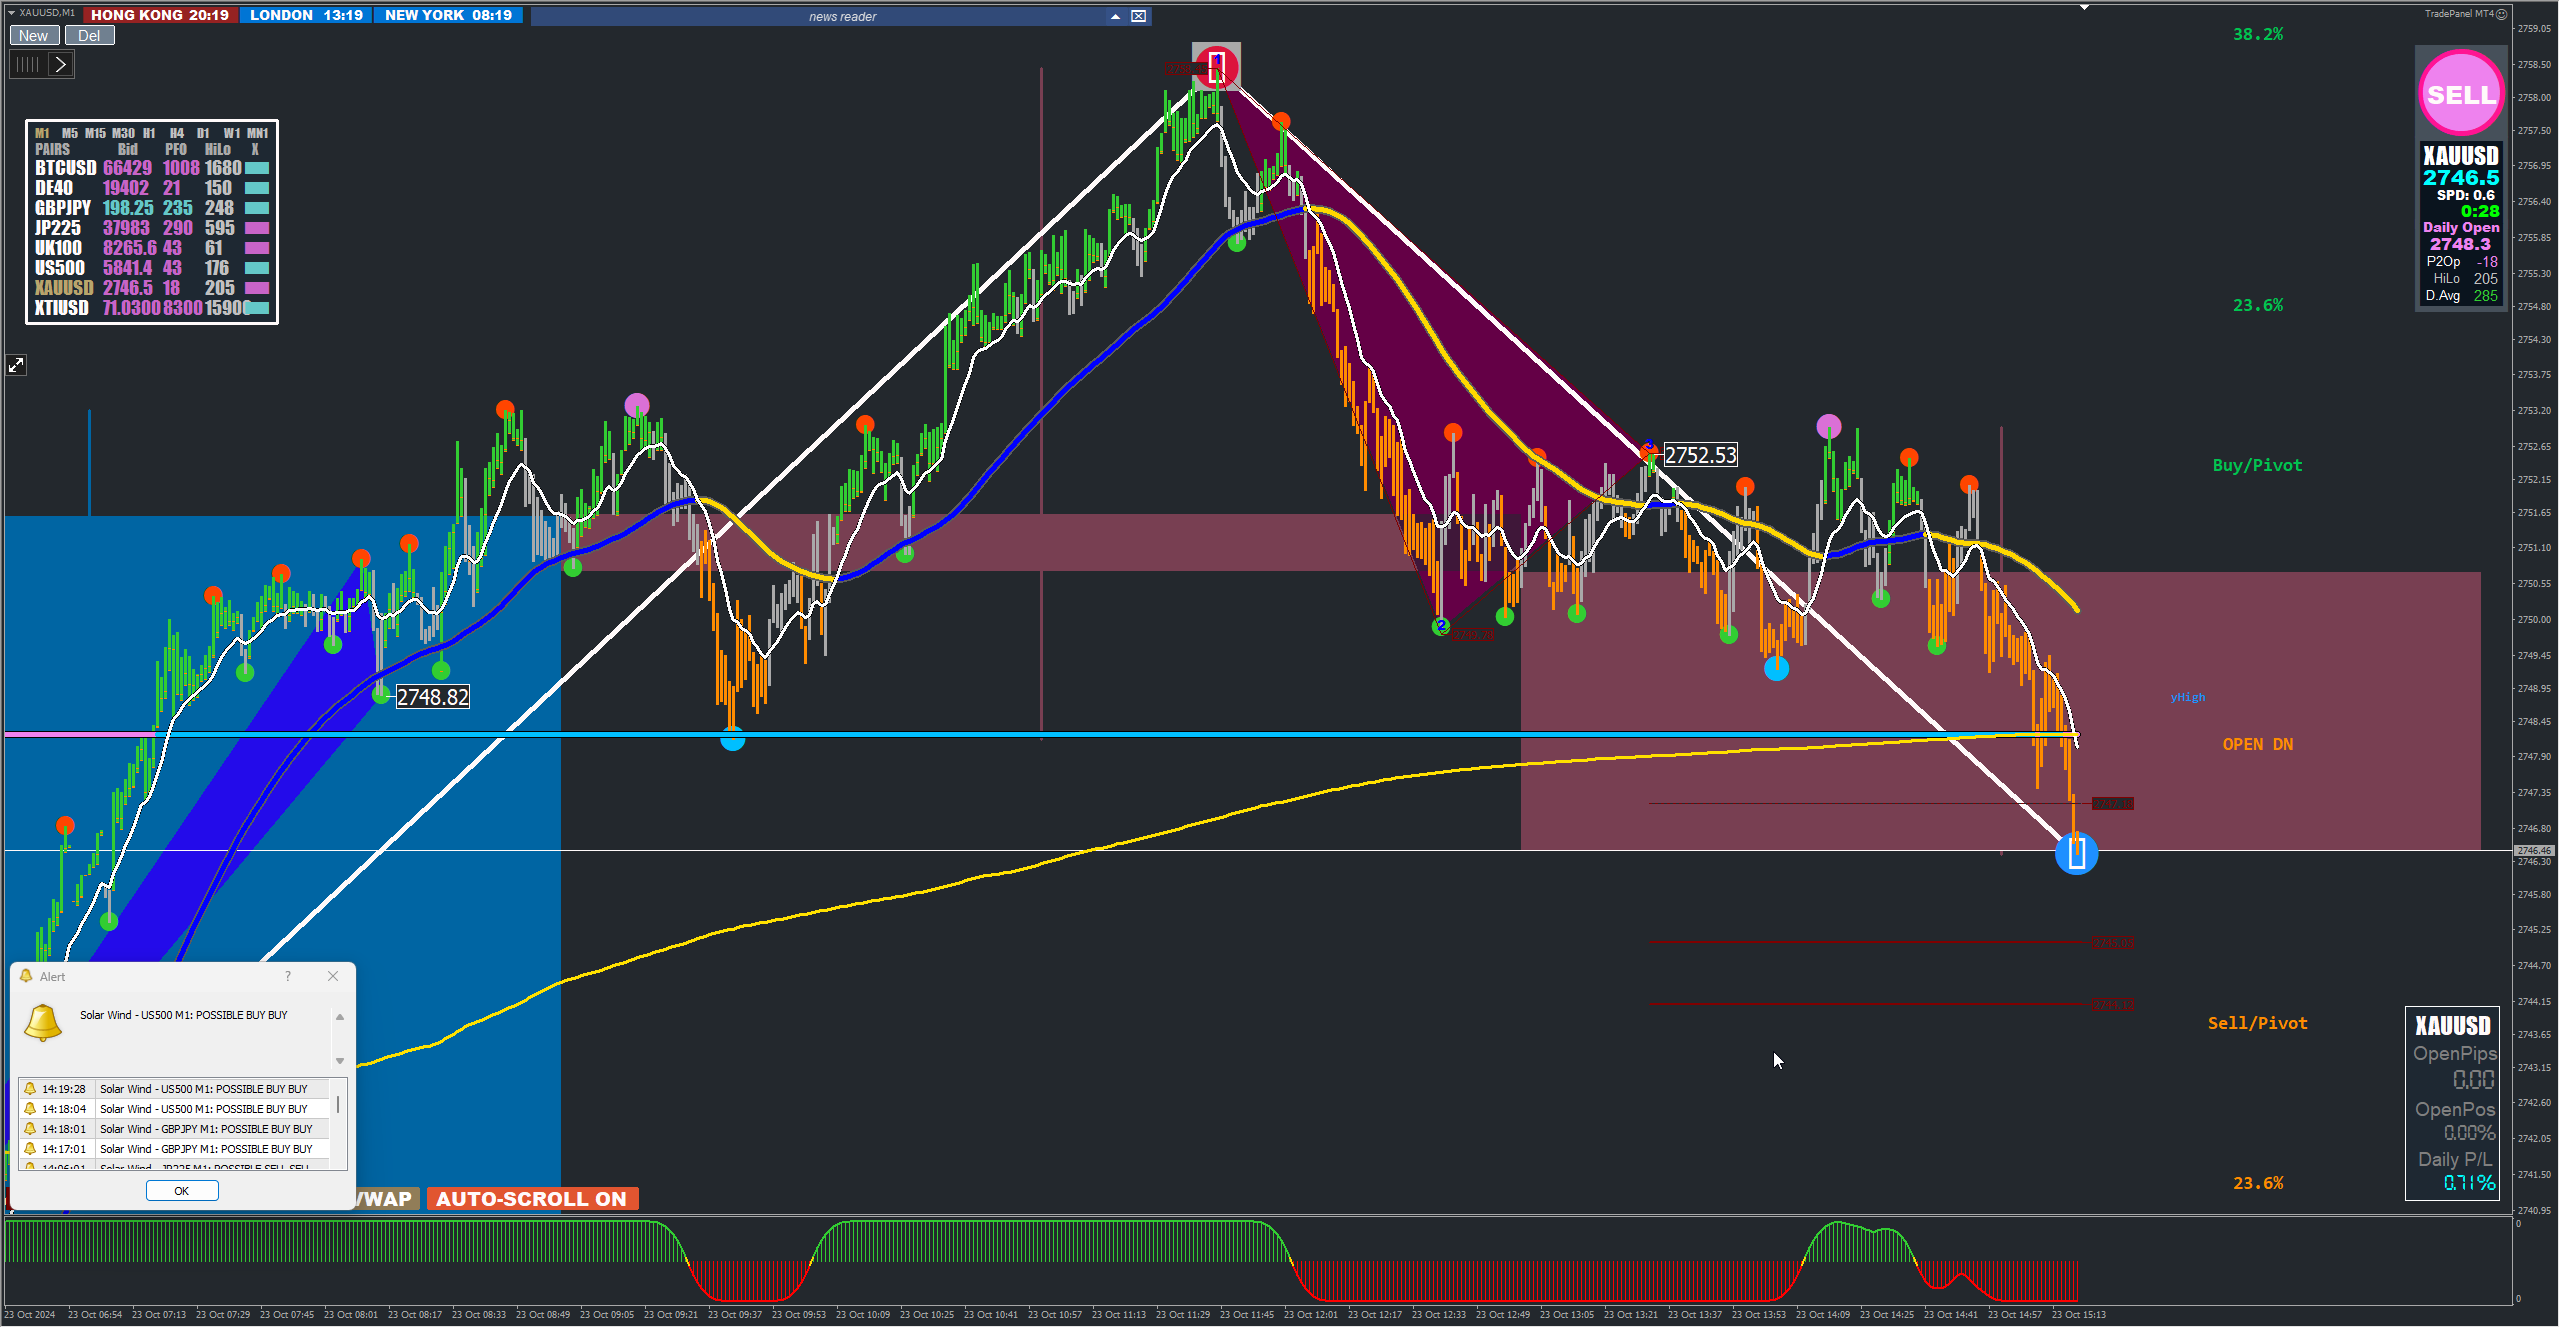This screenshot has width=2560, height=1328.
Task: Close the news reader panel
Action: 1138,16
